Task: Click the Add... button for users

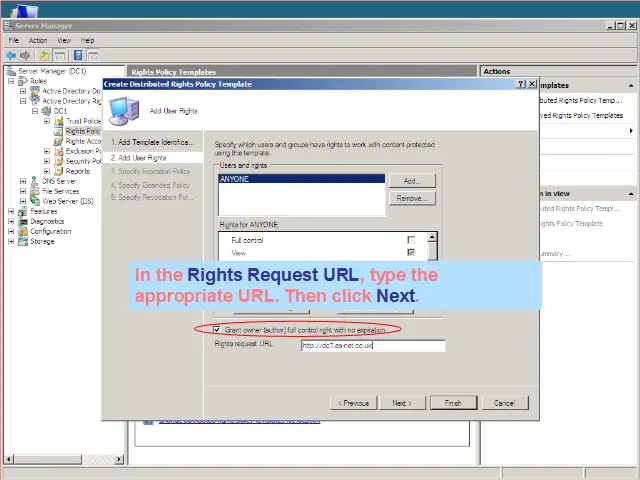Action: [412, 181]
